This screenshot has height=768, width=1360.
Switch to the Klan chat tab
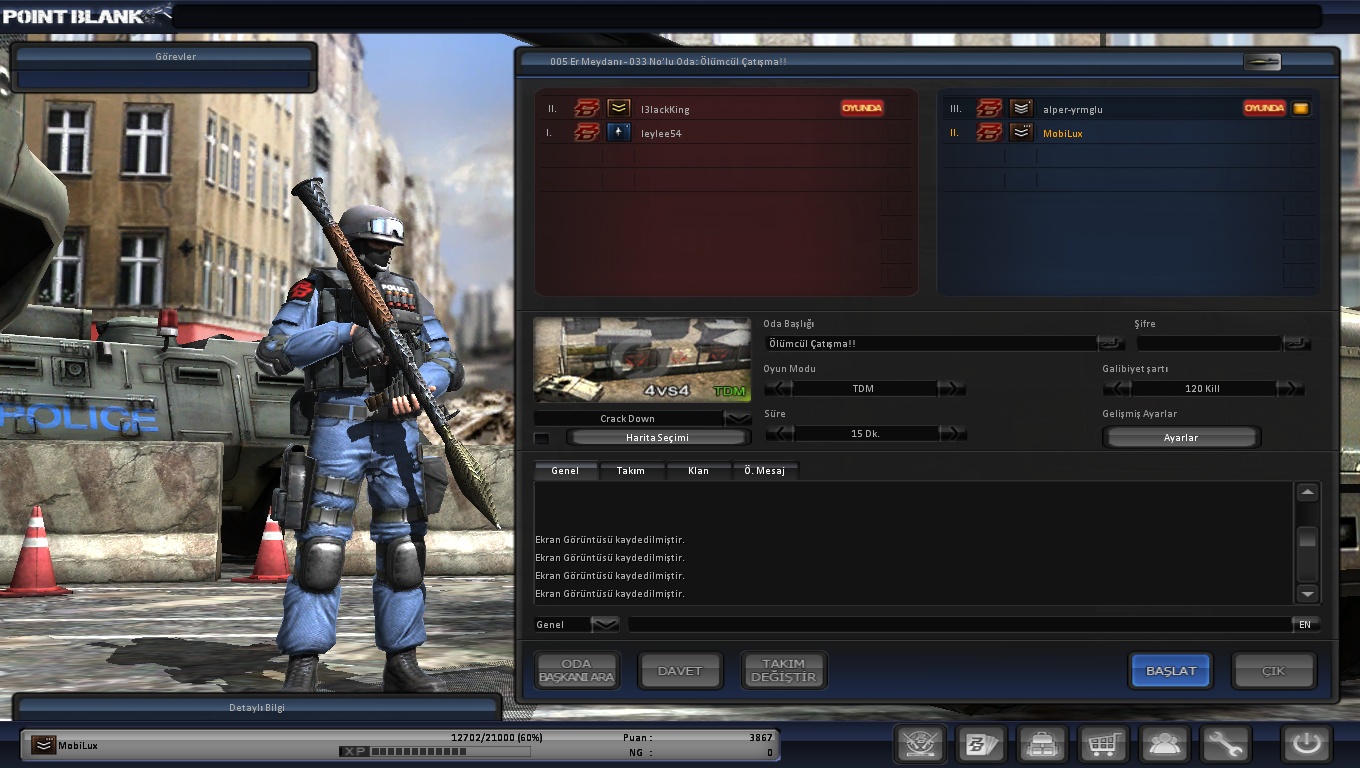point(698,470)
